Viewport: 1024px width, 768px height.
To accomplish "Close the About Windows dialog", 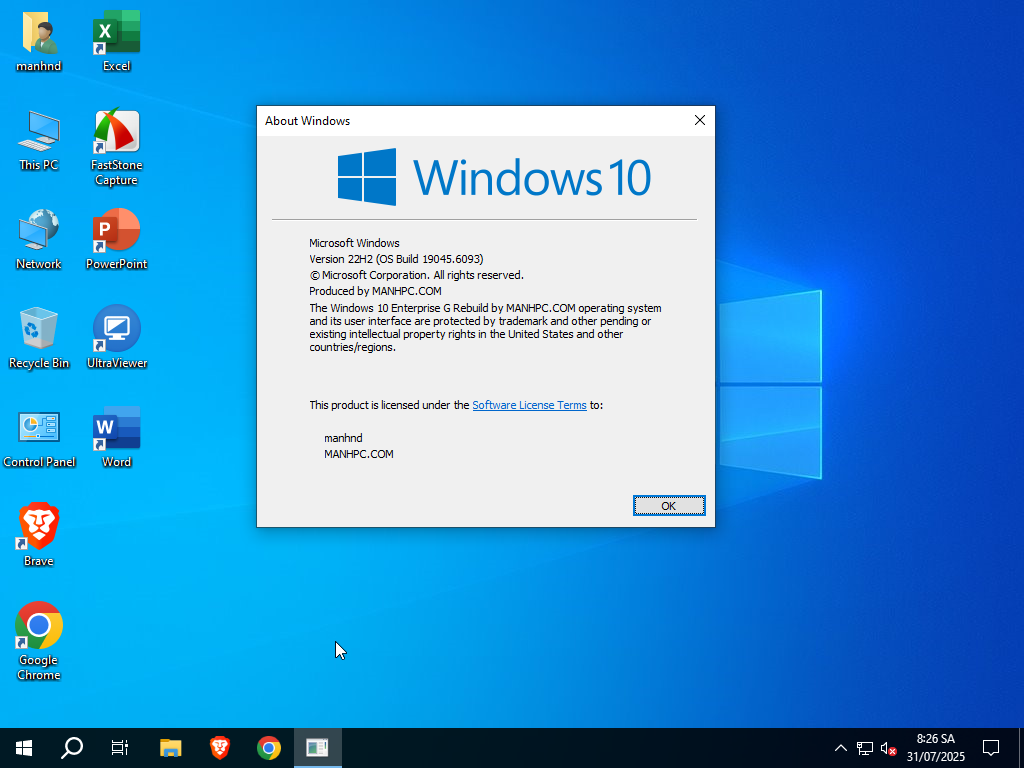I will pos(700,120).
